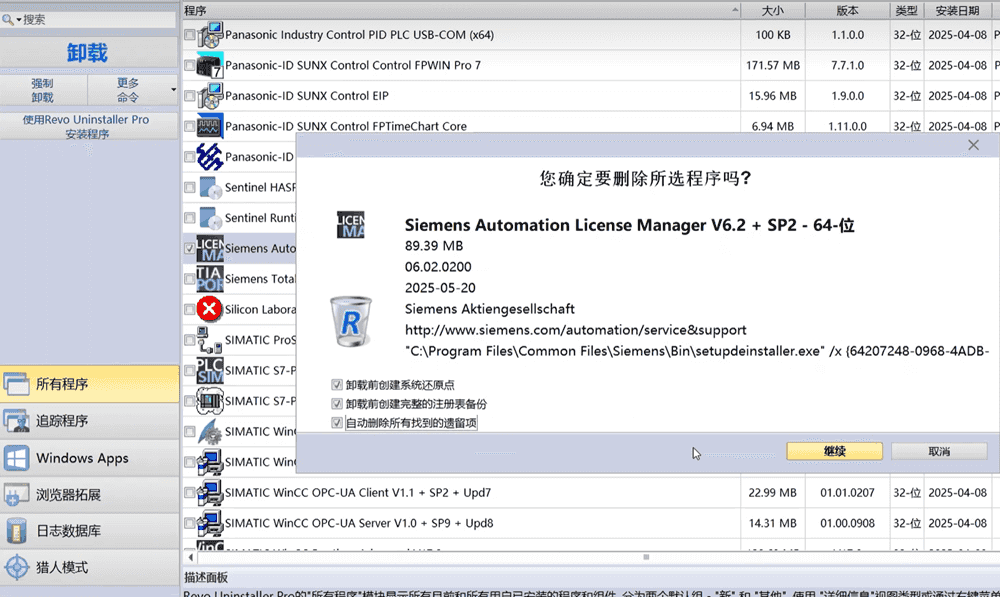Image resolution: width=1000 pixels, height=597 pixels.
Task: Sort list by 大小 column header
Action: (772, 10)
